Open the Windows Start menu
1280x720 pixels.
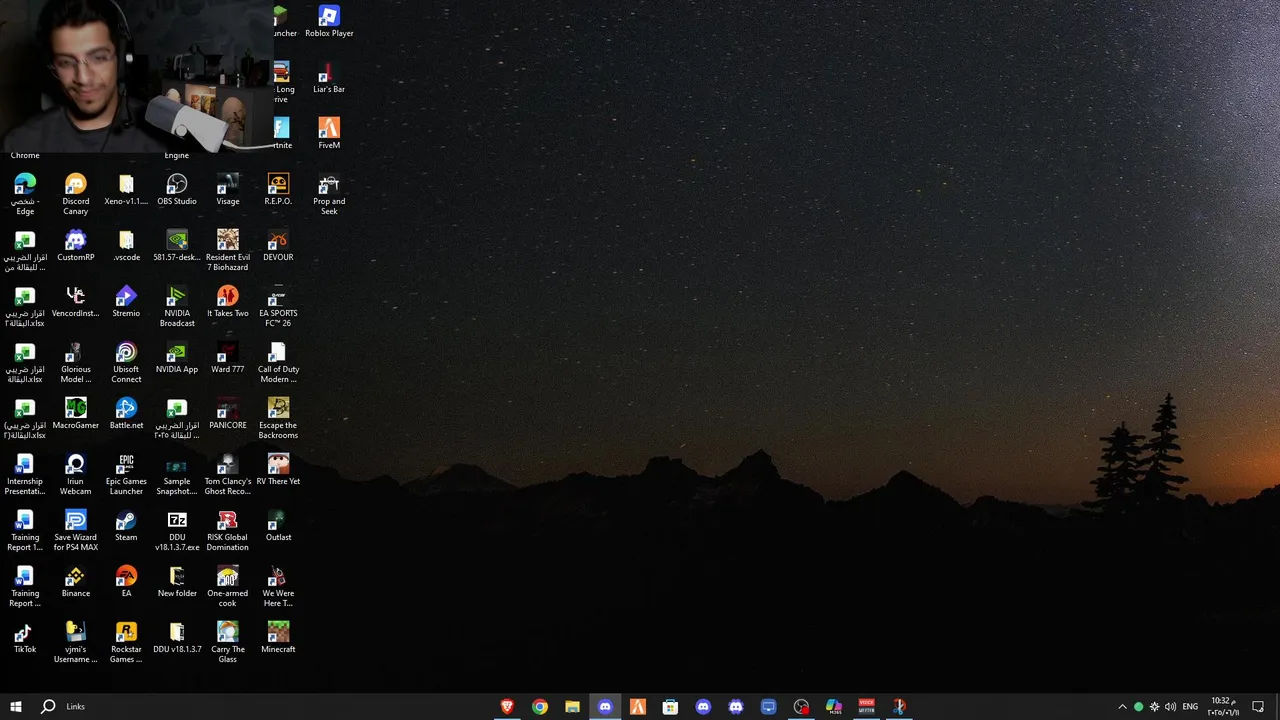coord(16,706)
